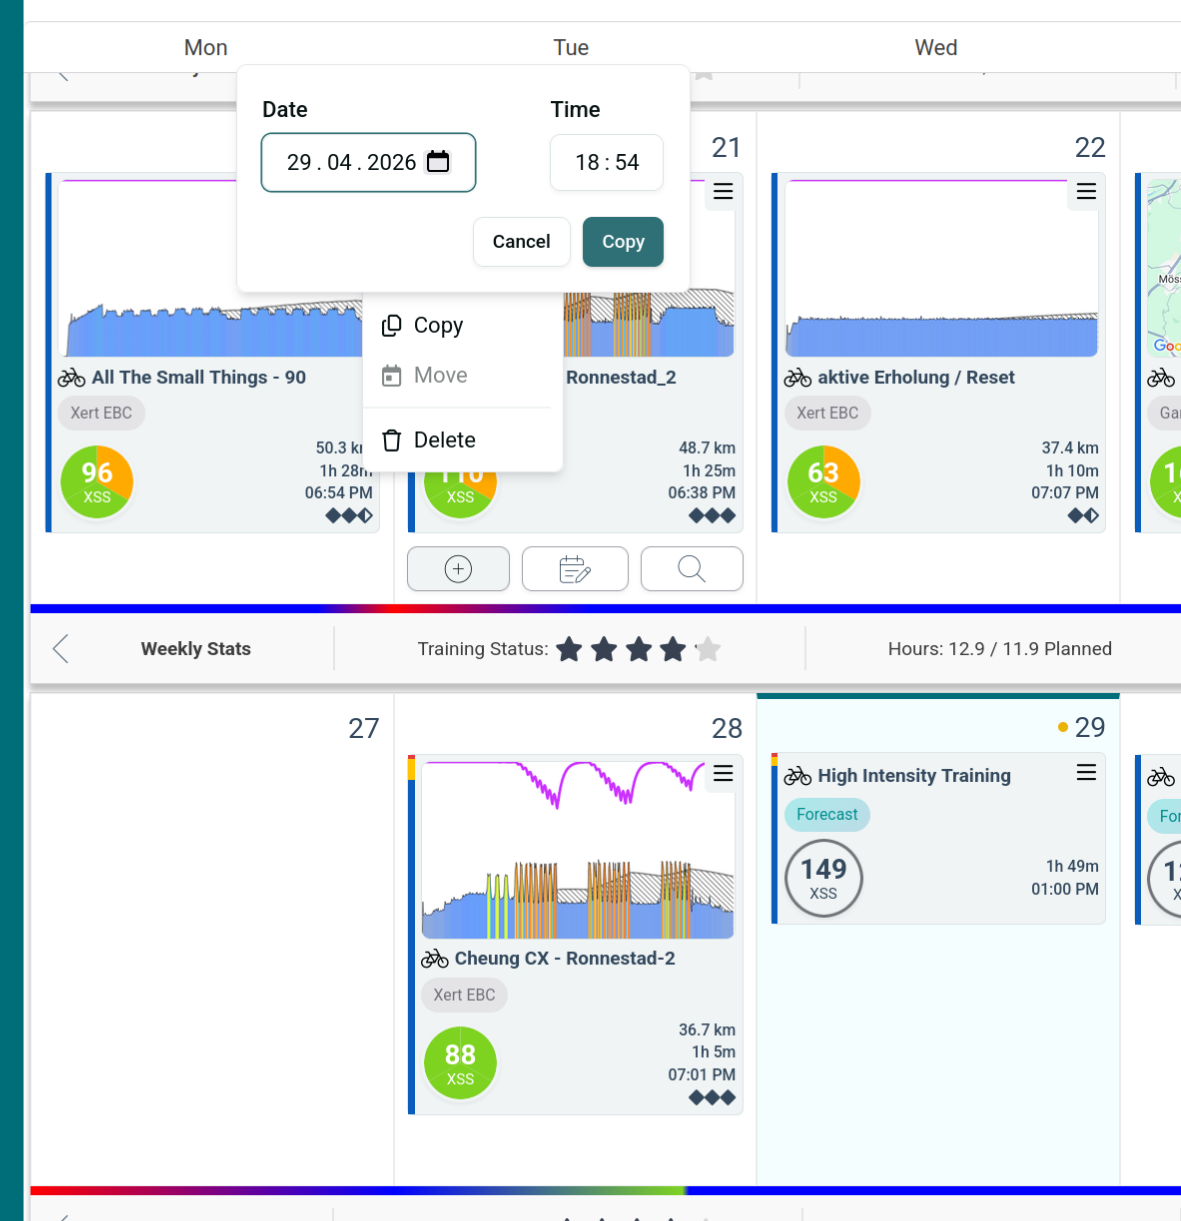Click the 63 XSS score circle
Screen dimensions: 1181x1221
tap(823, 481)
